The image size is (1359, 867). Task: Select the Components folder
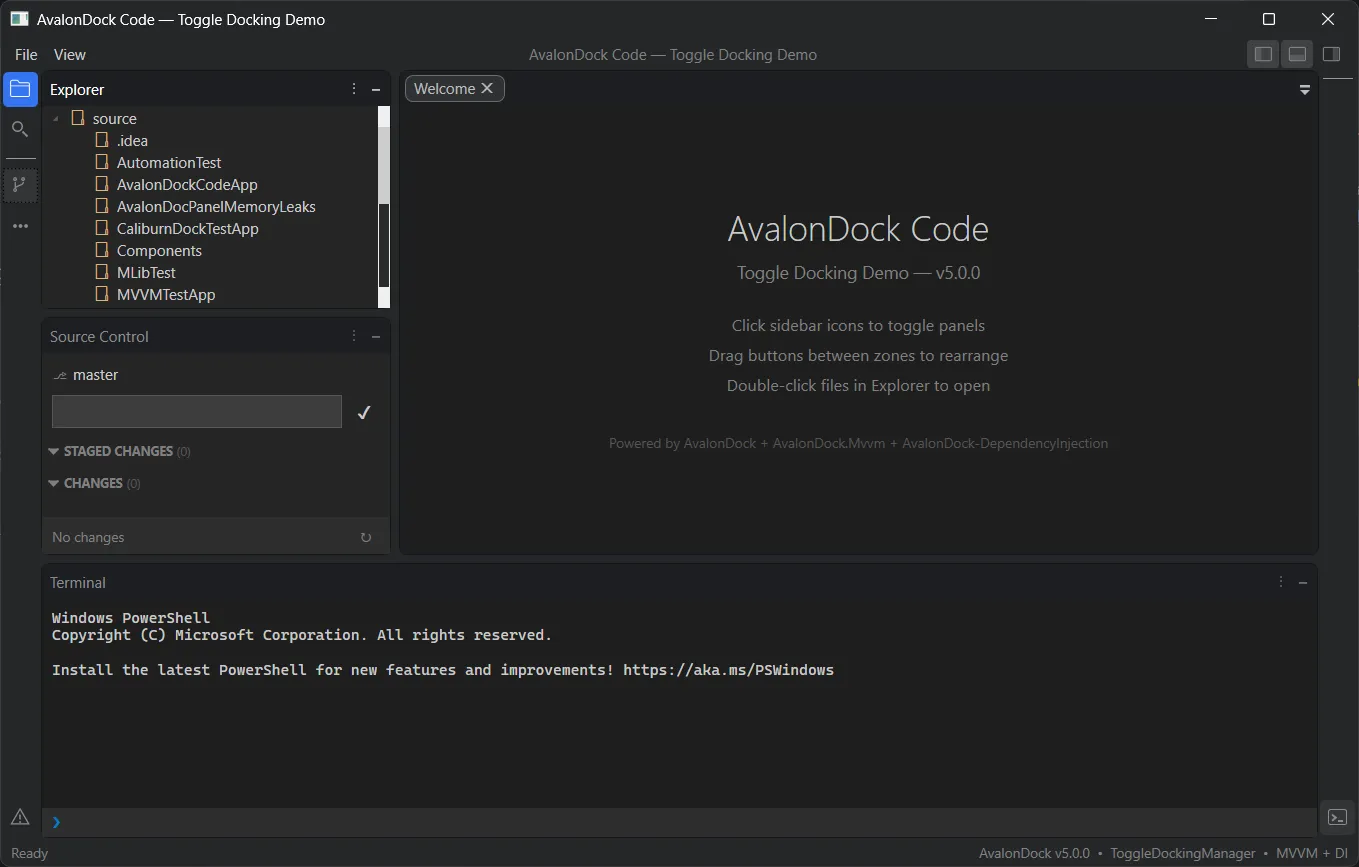pos(159,250)
